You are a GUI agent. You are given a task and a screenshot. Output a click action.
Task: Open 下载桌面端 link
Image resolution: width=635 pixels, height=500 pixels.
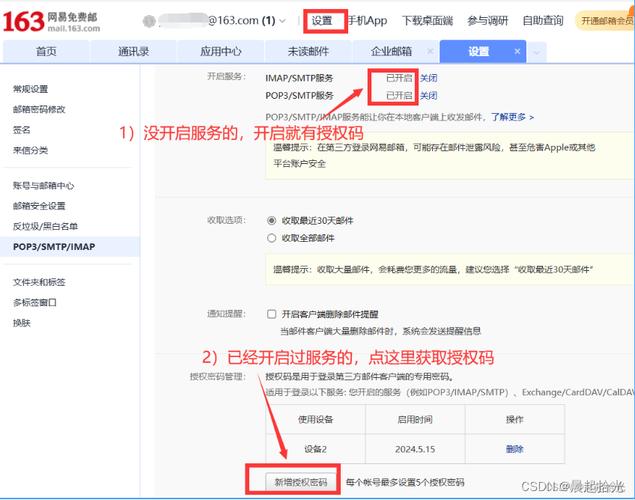pos(427,21)
